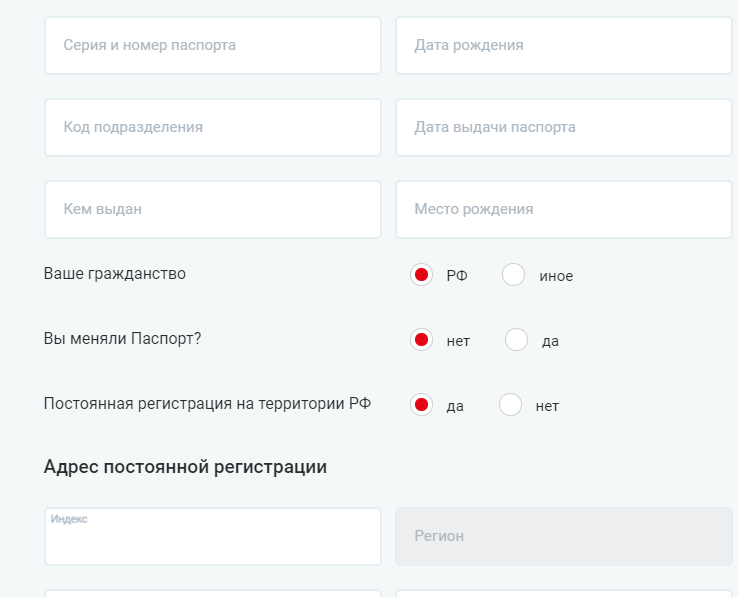Image resolution: width=738 pixels, height=597 pixels.
Task: Click 'Постоянная регистрация на территории РФ' label
Action: [x=208, y=403]
